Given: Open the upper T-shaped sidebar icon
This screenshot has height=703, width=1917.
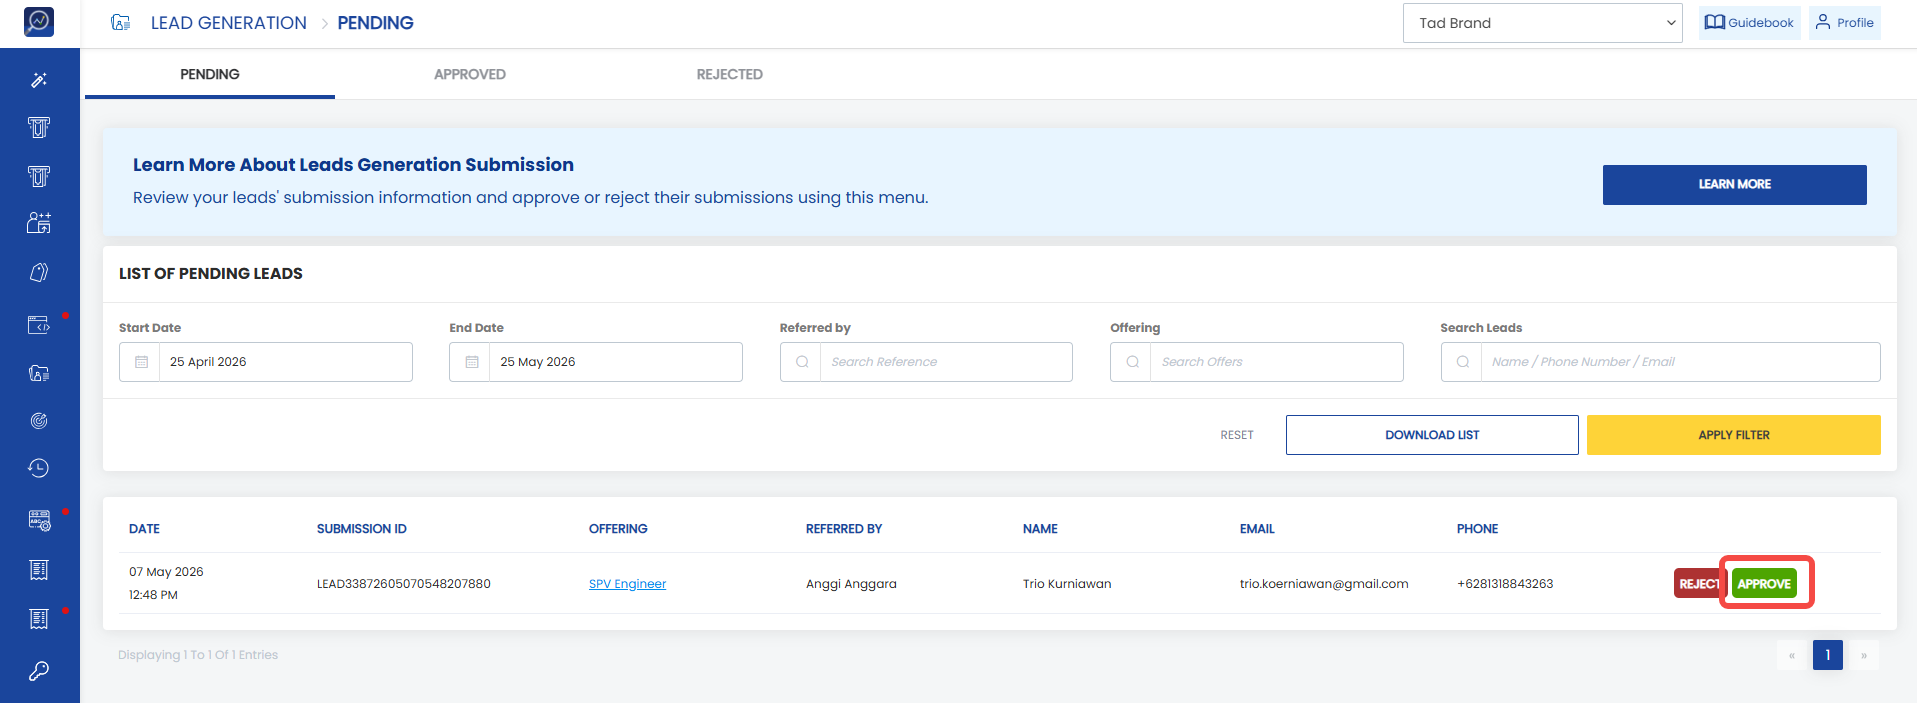Looking at the screenshot, I should click(39, 127).
